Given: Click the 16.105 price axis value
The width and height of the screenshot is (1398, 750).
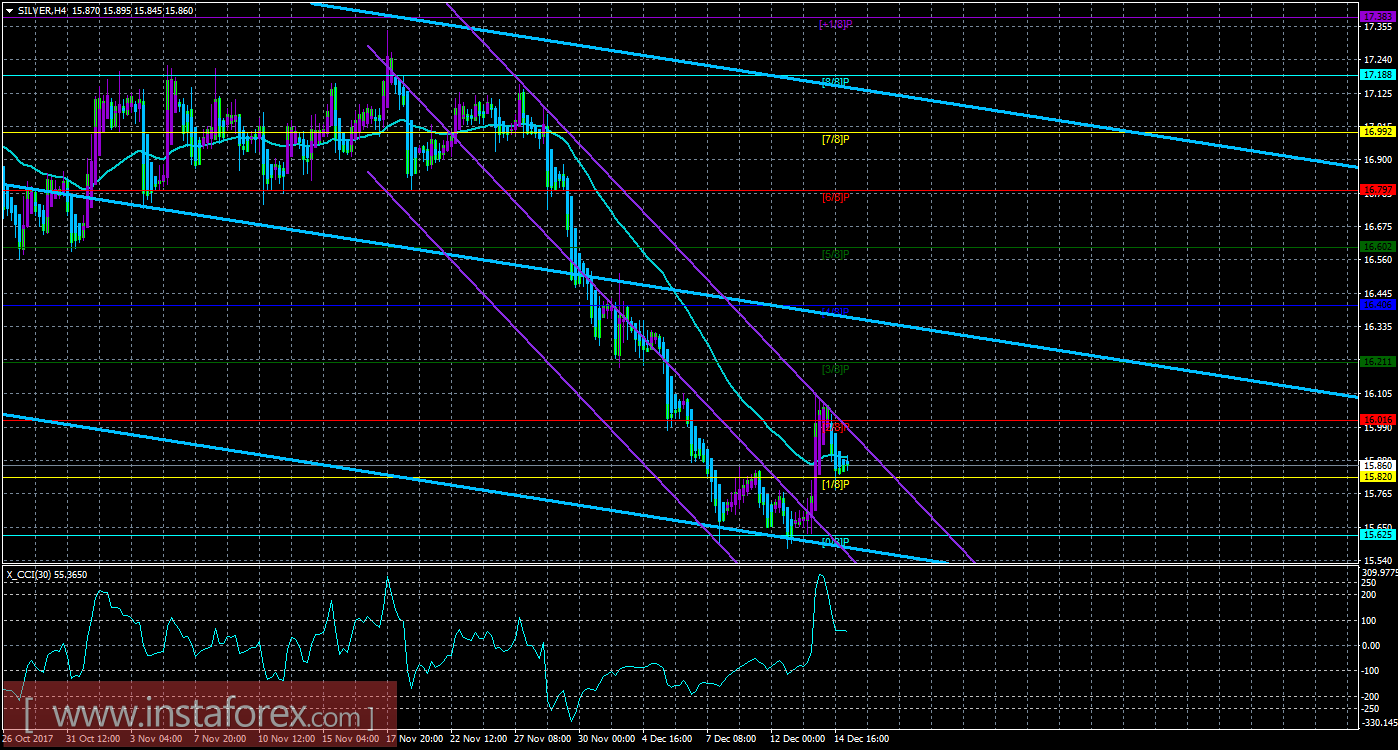Looking at the screenshot, I should coord(1378,393).
